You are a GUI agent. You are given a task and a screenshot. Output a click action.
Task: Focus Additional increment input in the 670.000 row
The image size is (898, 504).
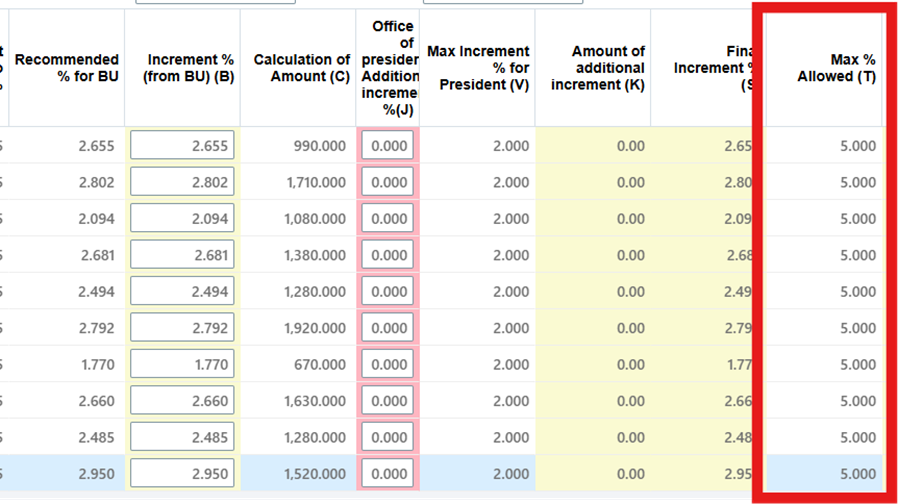[x=388, y=365]
